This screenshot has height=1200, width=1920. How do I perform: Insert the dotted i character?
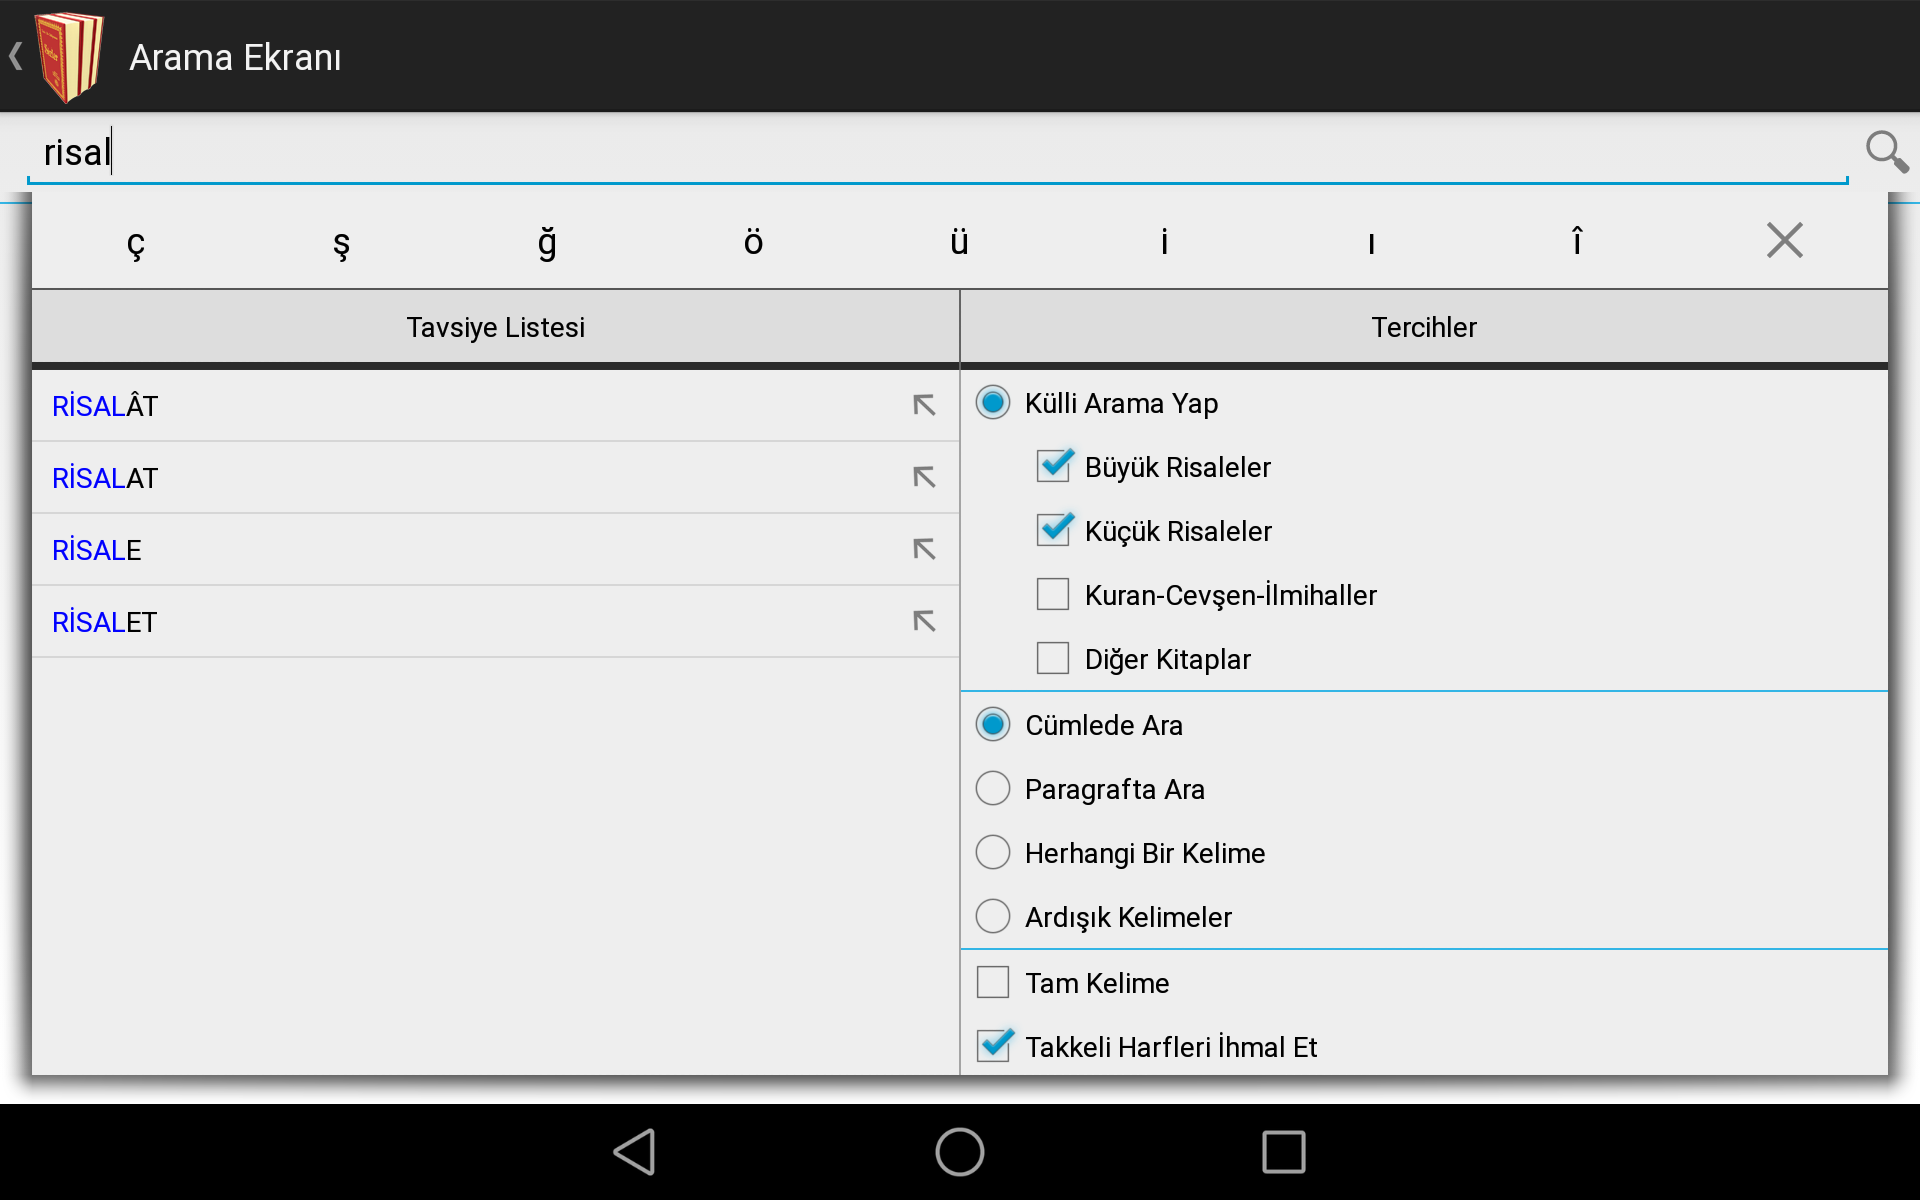(x=1165, y=242)
